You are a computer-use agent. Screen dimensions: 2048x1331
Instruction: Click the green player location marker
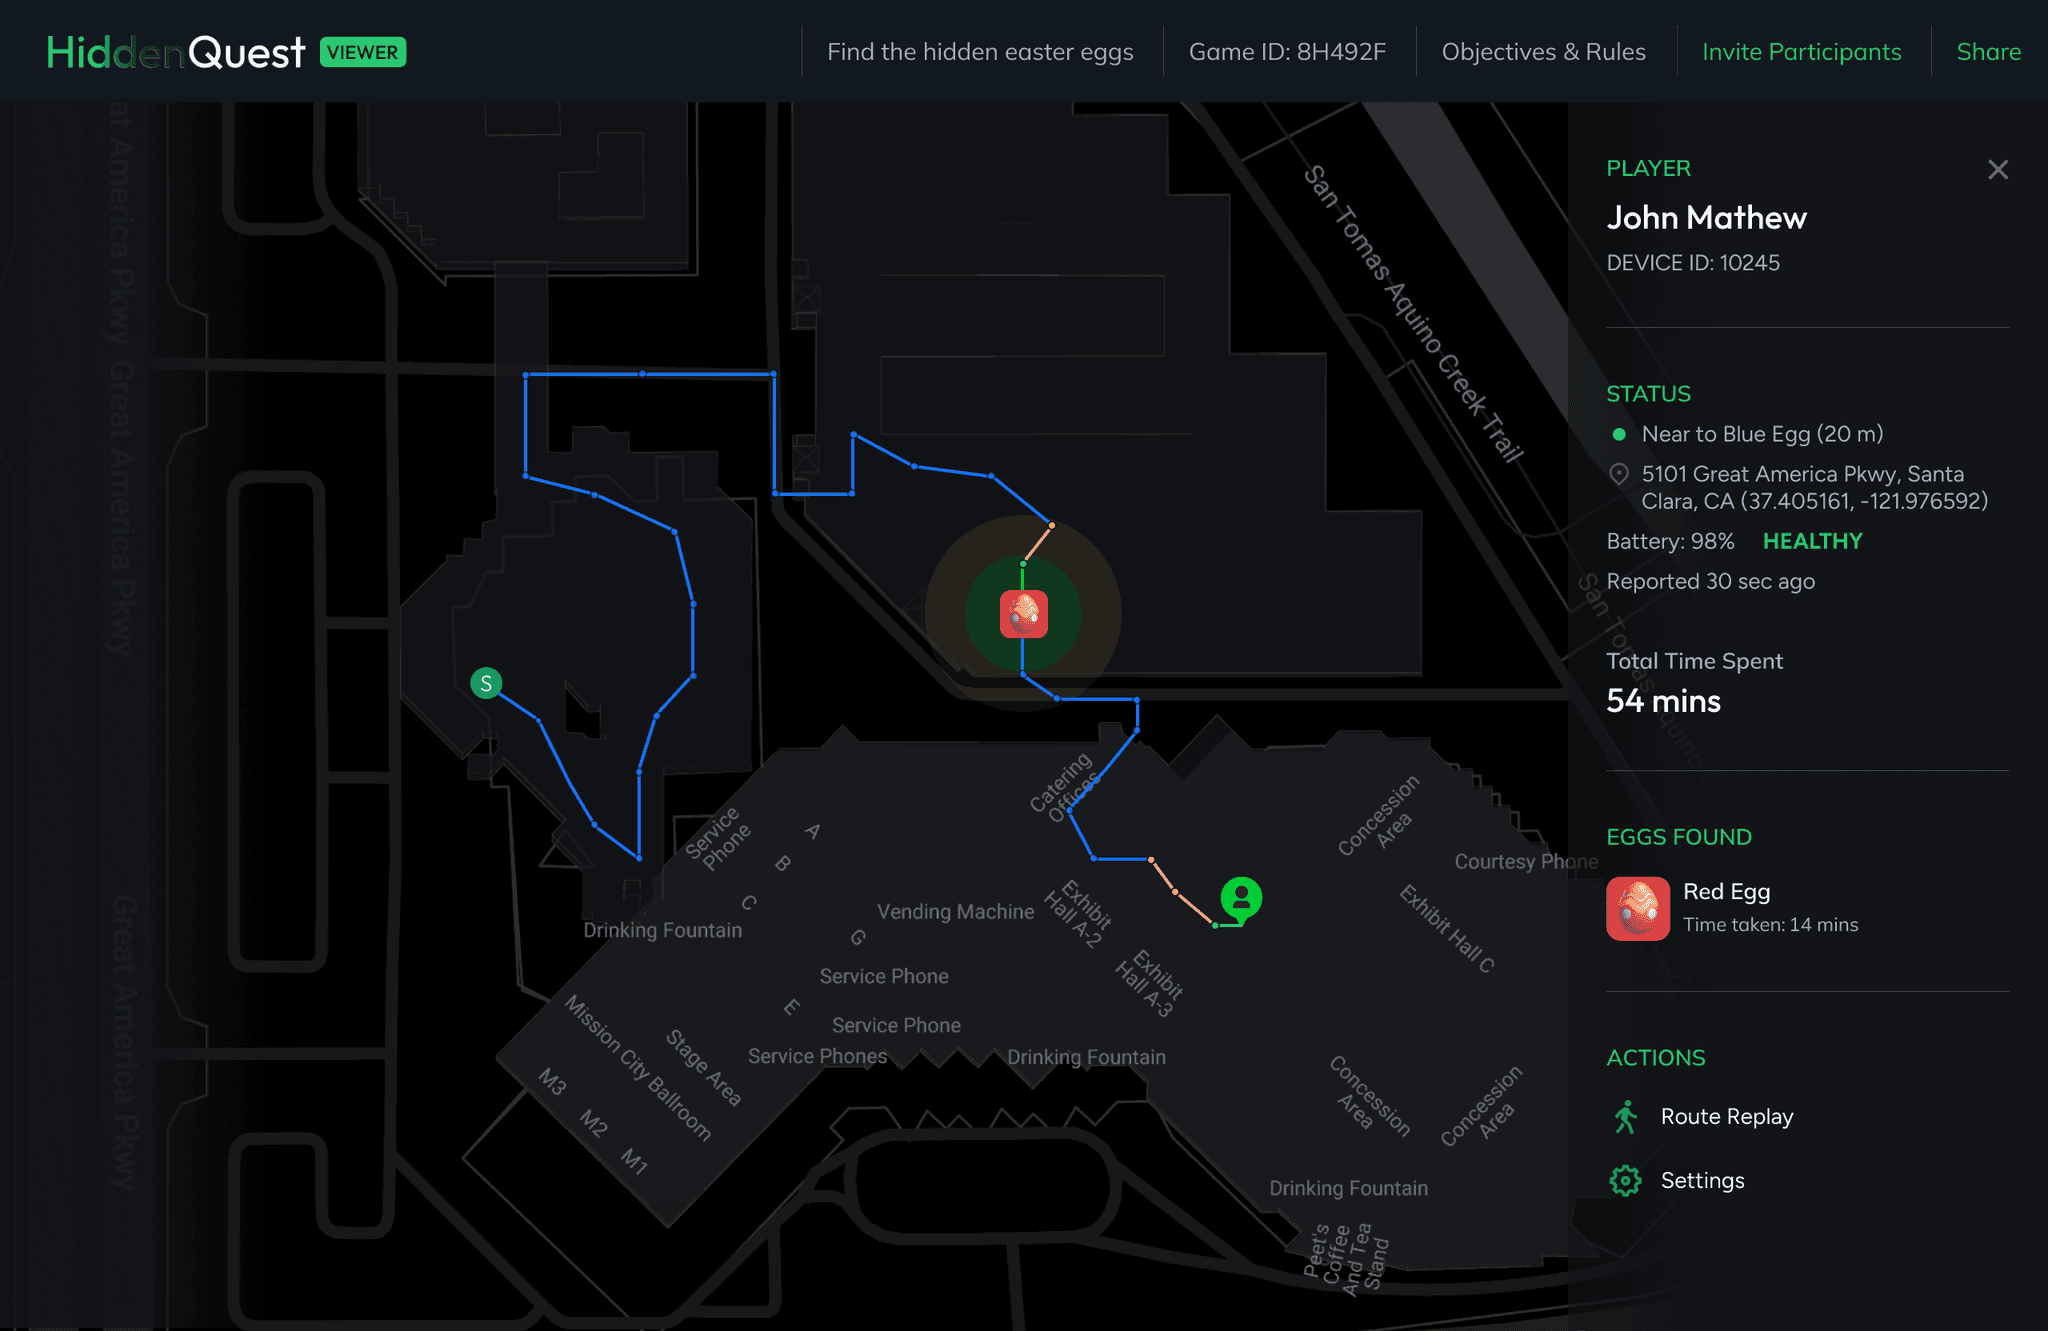1241,898
